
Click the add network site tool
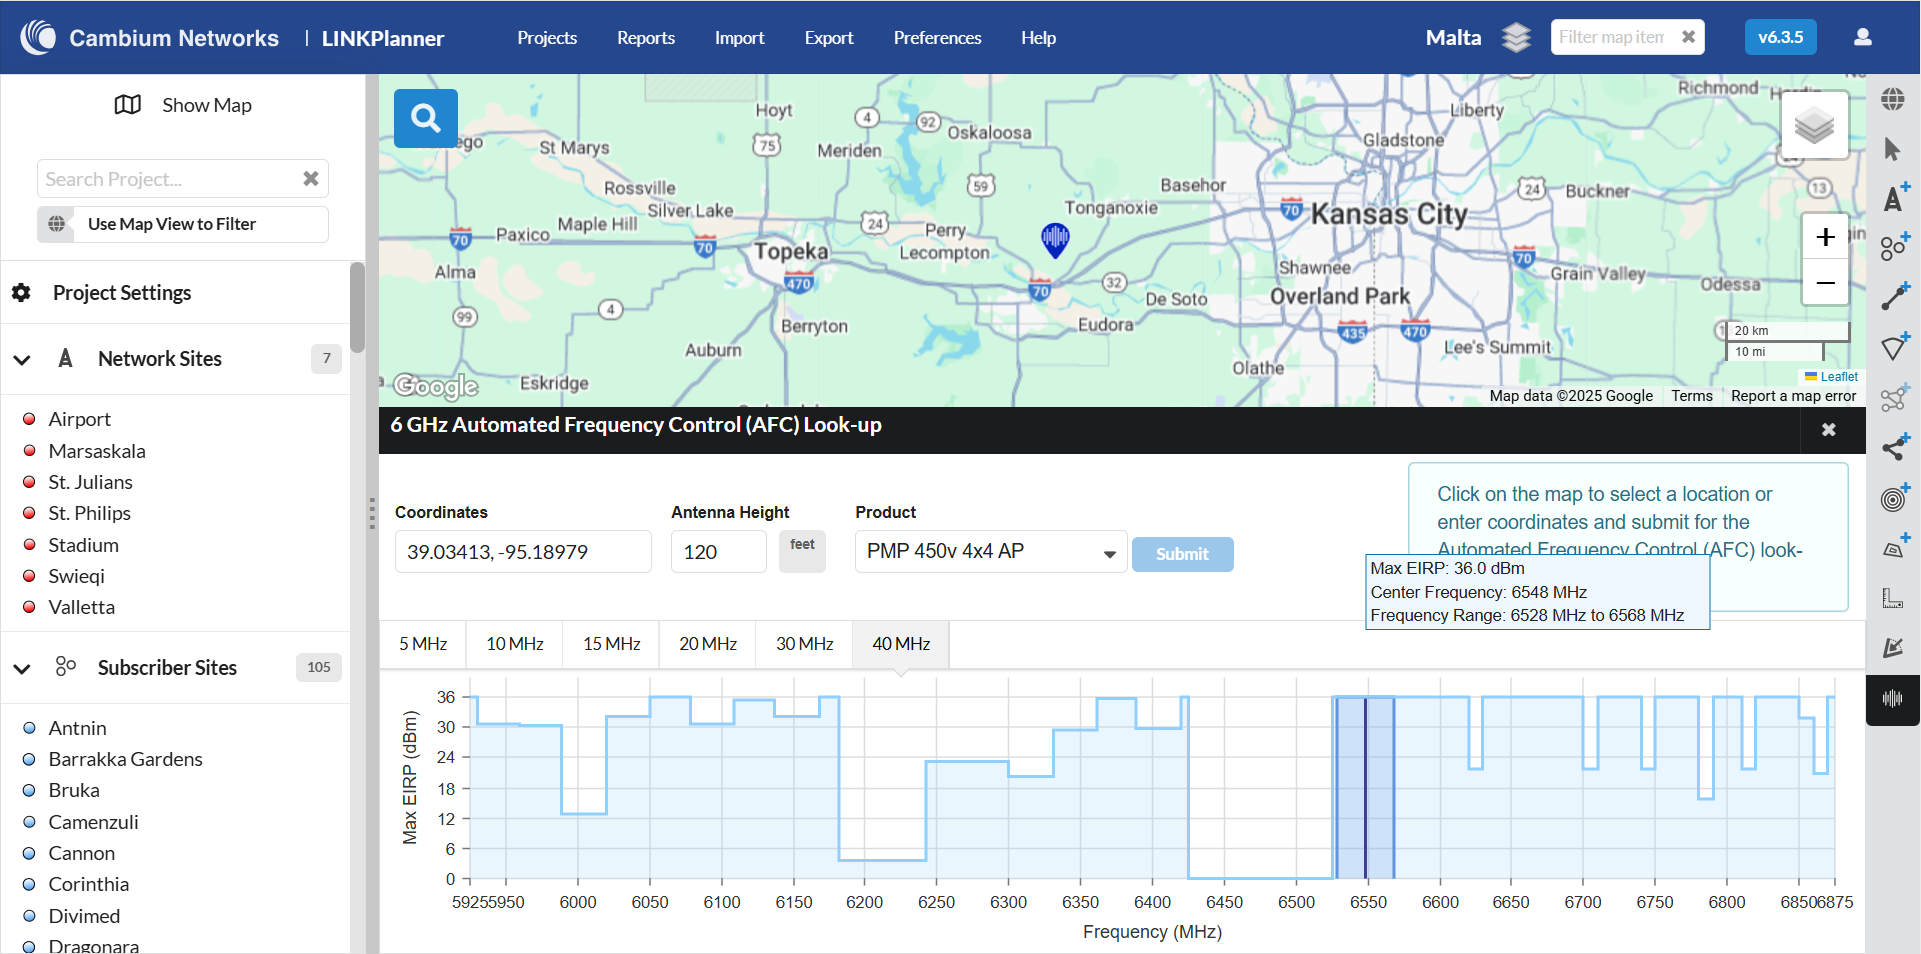(1893, 199)
